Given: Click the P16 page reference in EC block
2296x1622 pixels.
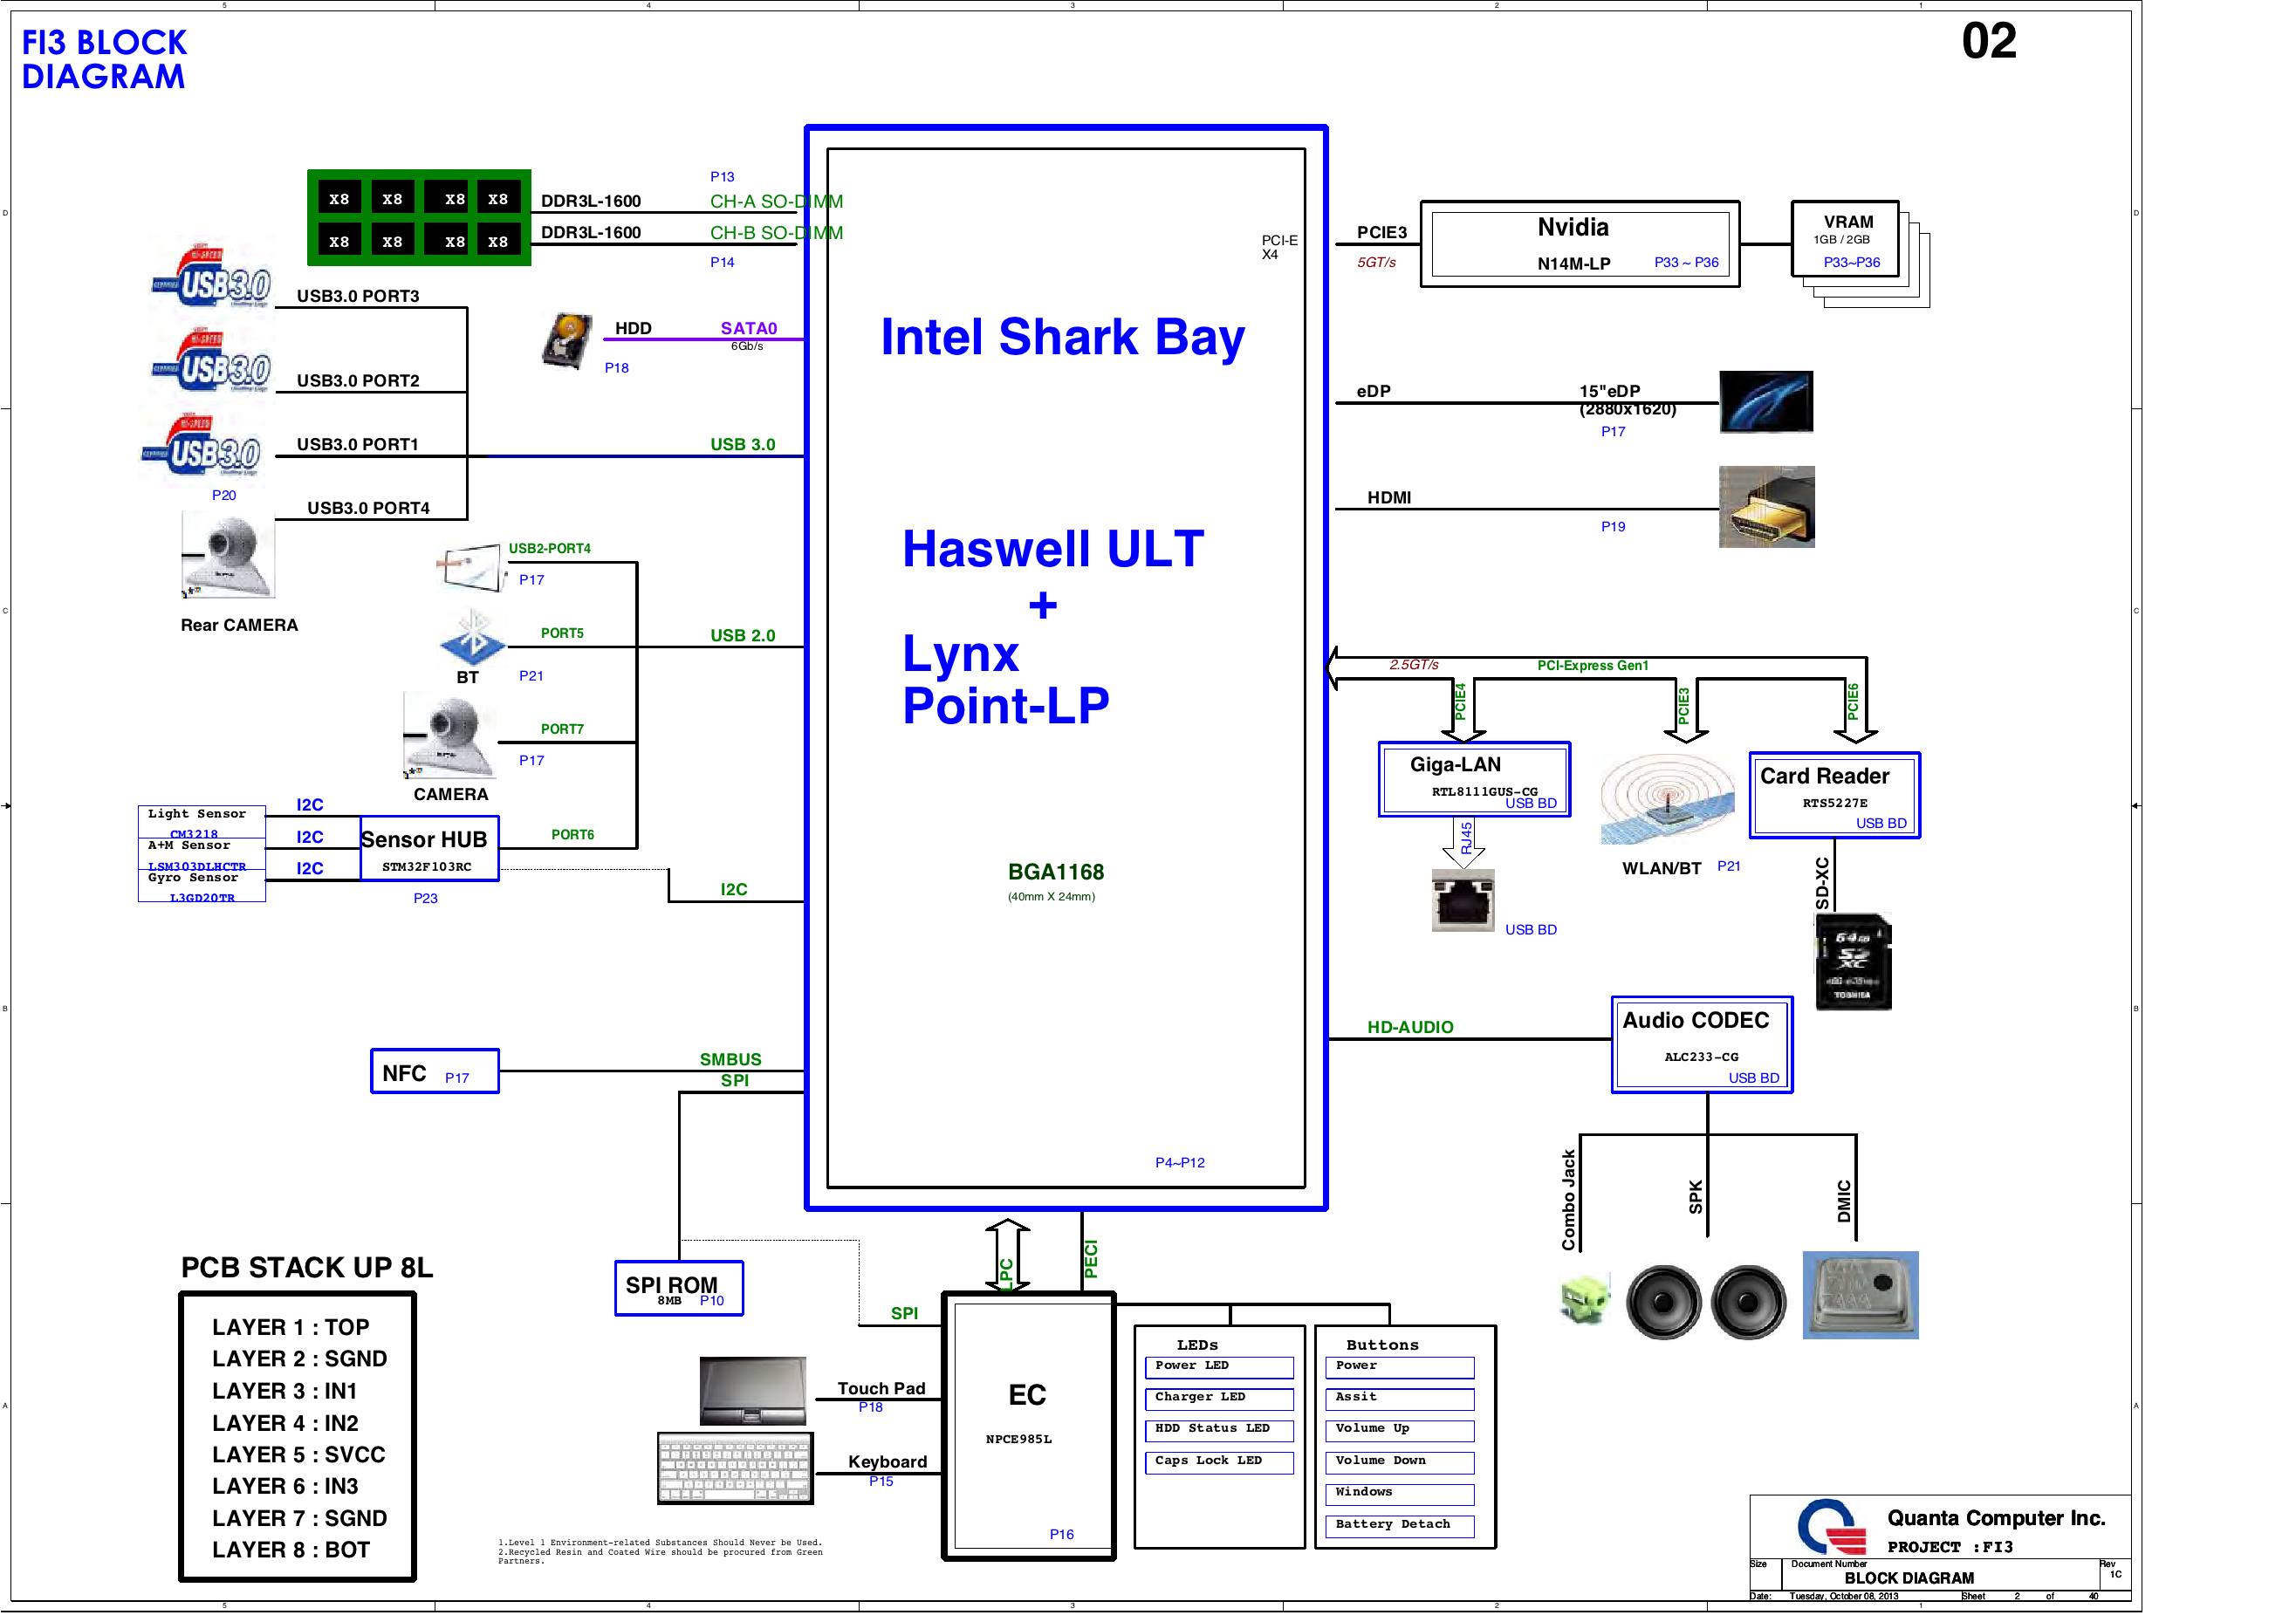Looking at the screenshot, I should (x=1062, y=1534).
